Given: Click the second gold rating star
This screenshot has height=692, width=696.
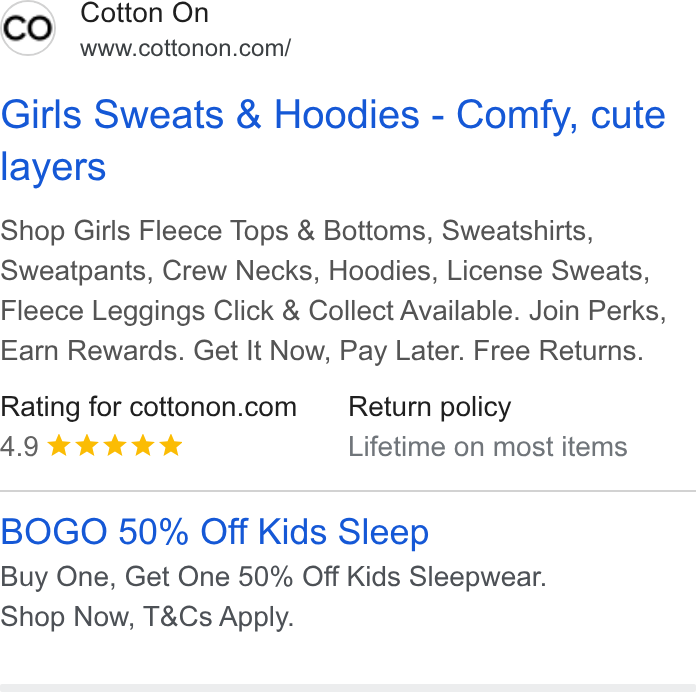Looking at the screenshot, I should point(87,446).
